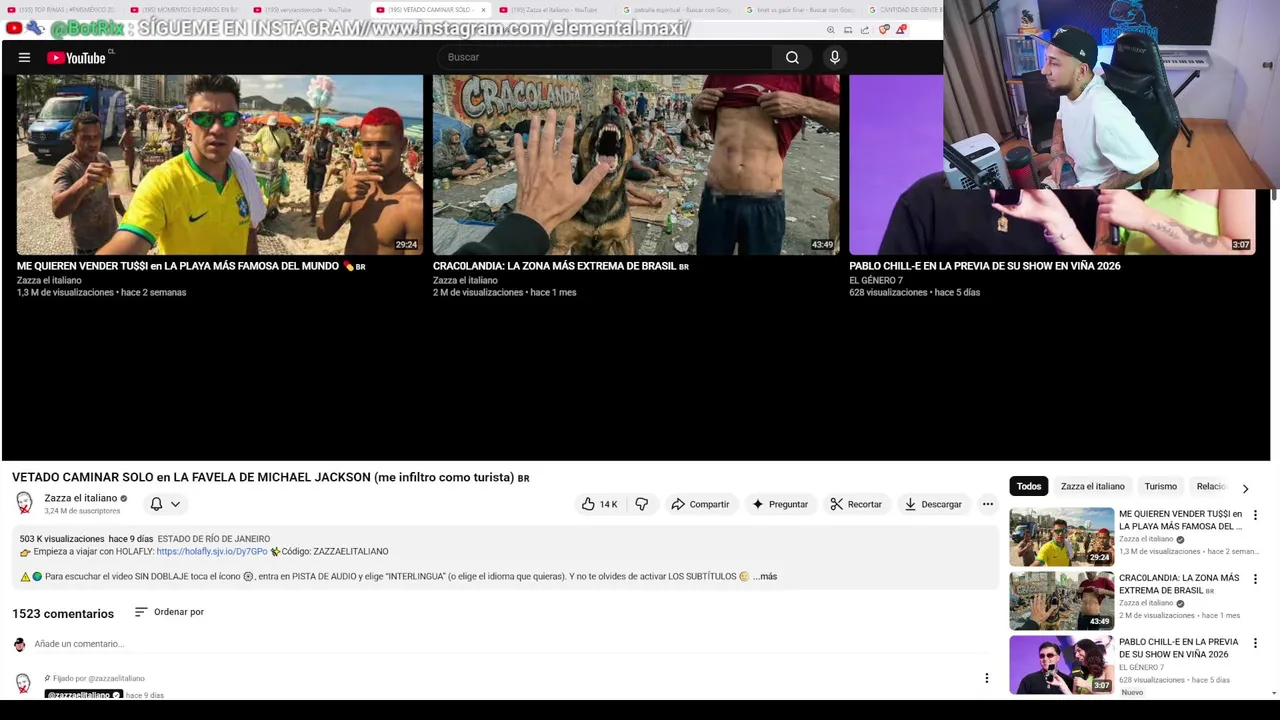This screenshot has width=1280, height=720.
Task: Open sidebar thumbnail CRAC0LANDIA
Action: 1061,601
